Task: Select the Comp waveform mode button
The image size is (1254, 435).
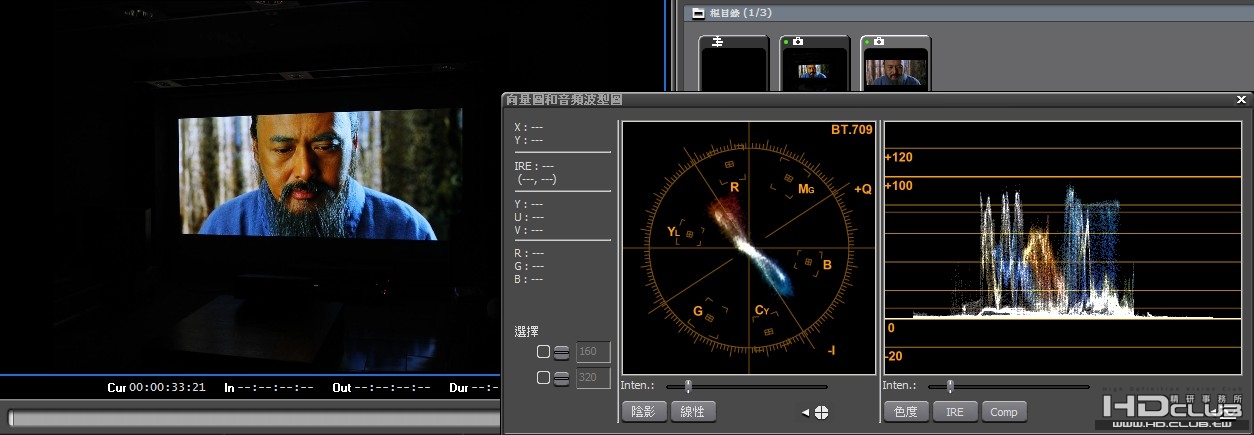Action: click(x=1004, y=411)
